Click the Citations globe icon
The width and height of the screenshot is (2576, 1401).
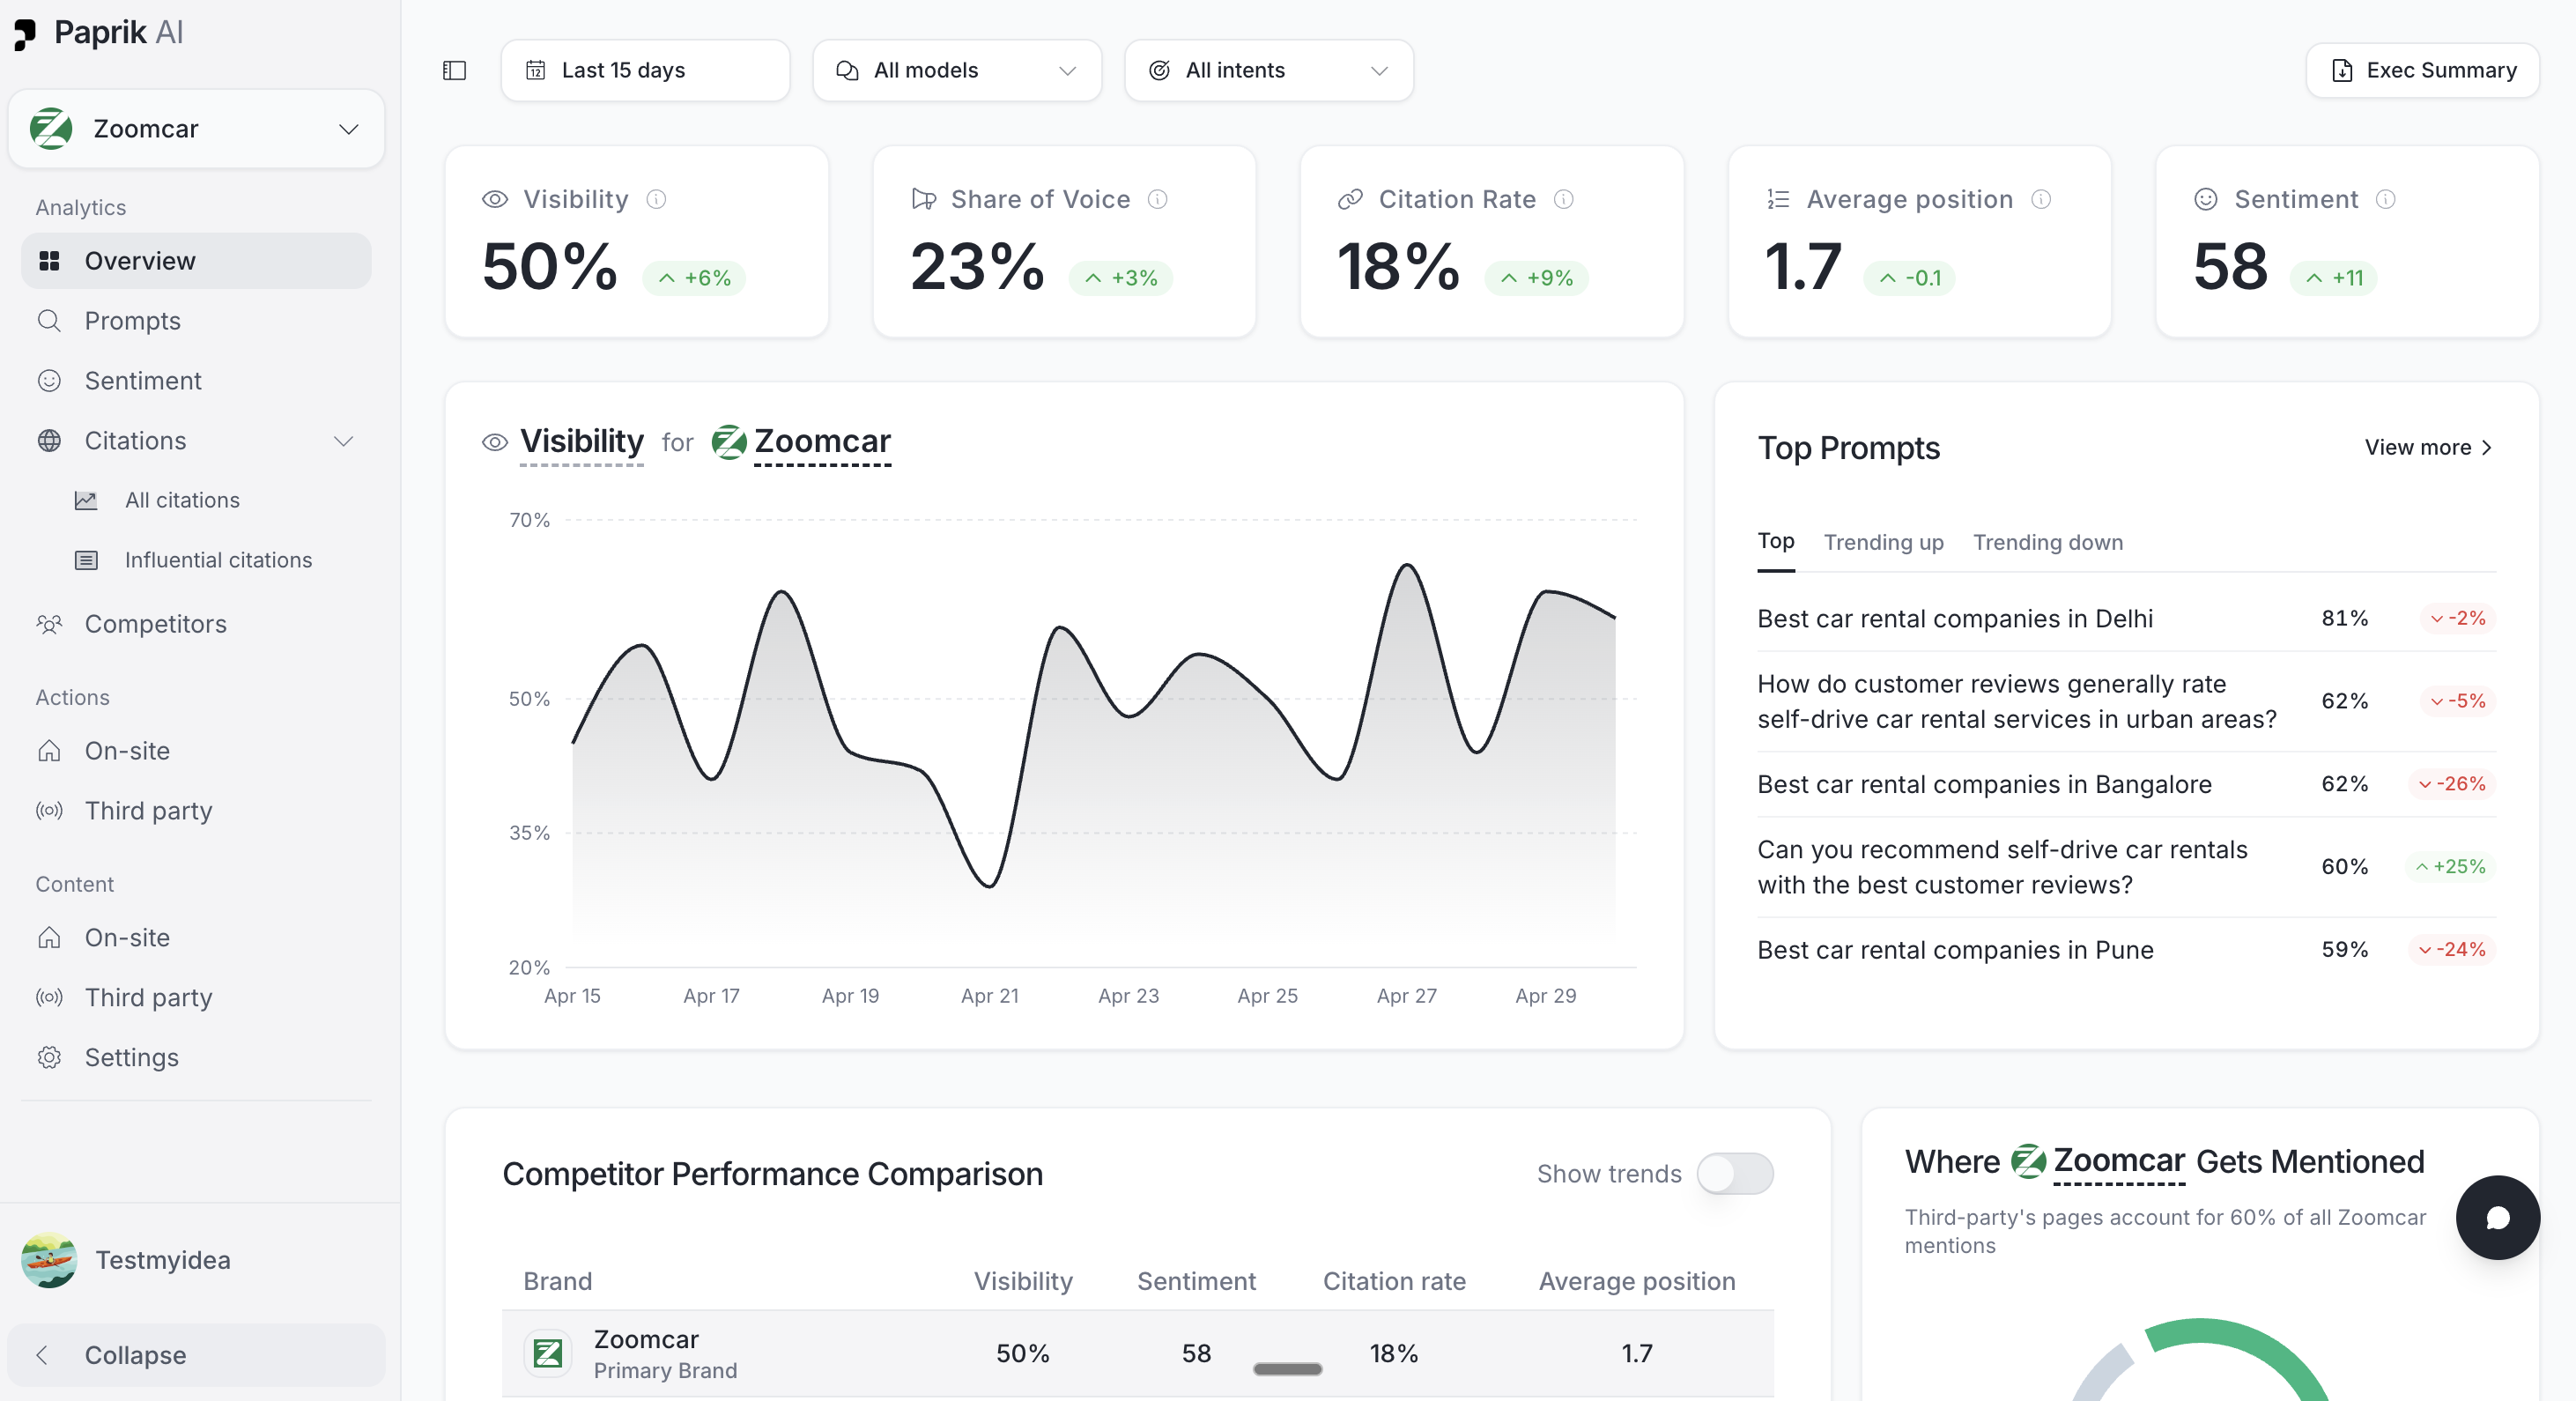[49, 441]
